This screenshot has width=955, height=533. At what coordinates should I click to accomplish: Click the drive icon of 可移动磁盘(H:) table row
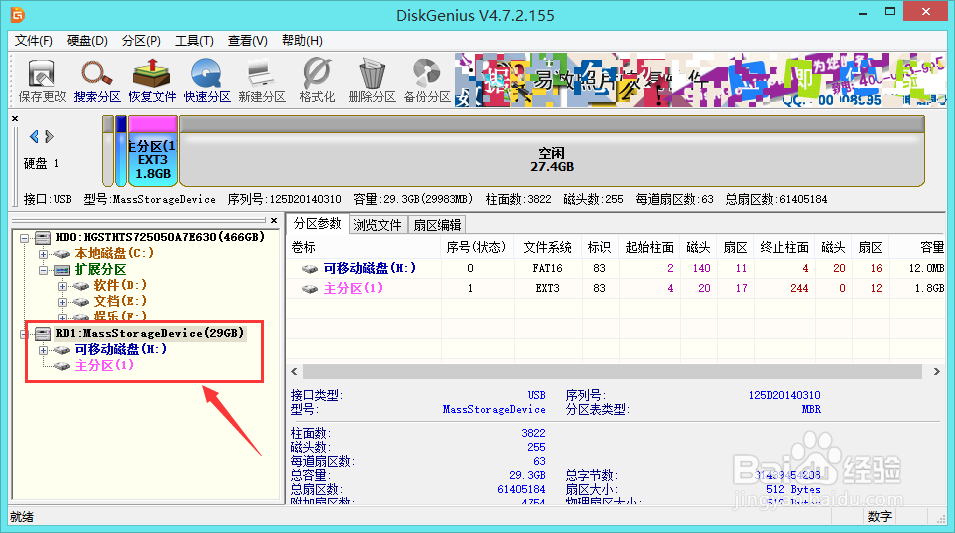pyautogui.click(x=310, y=269)
